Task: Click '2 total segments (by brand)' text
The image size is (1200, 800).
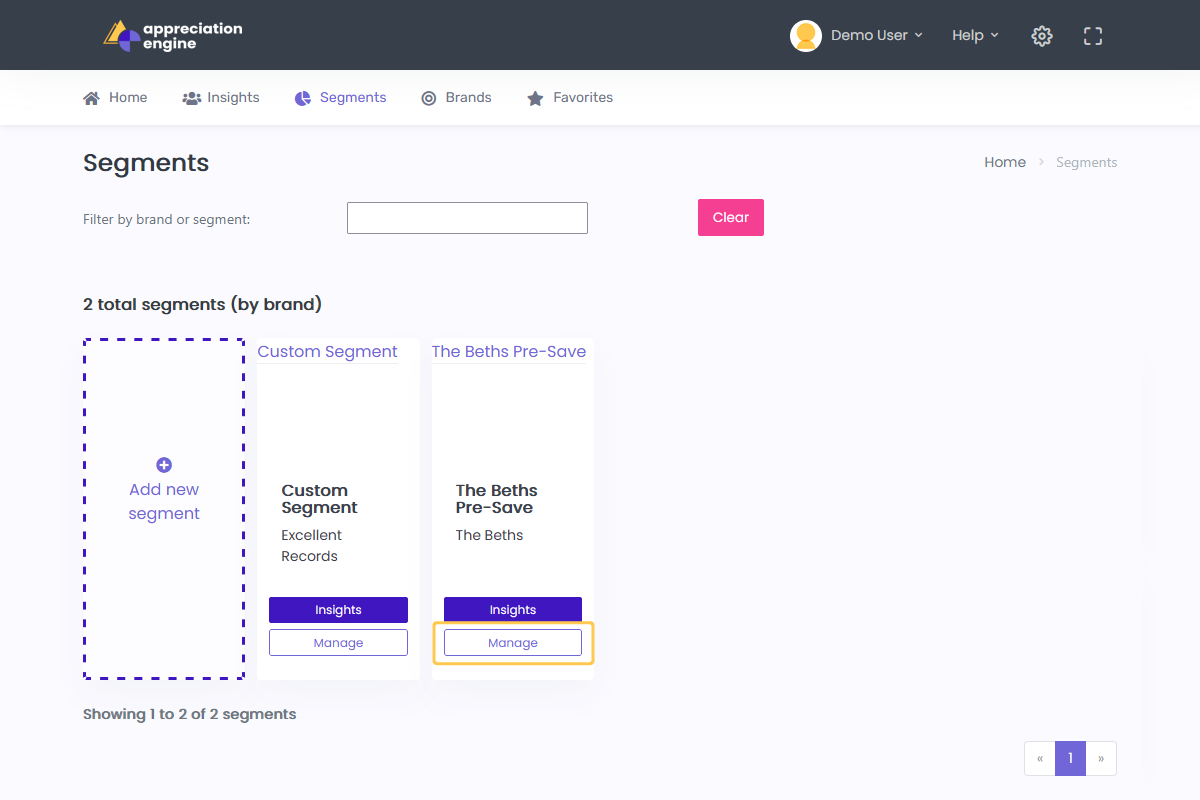Action: click(202, 304)
